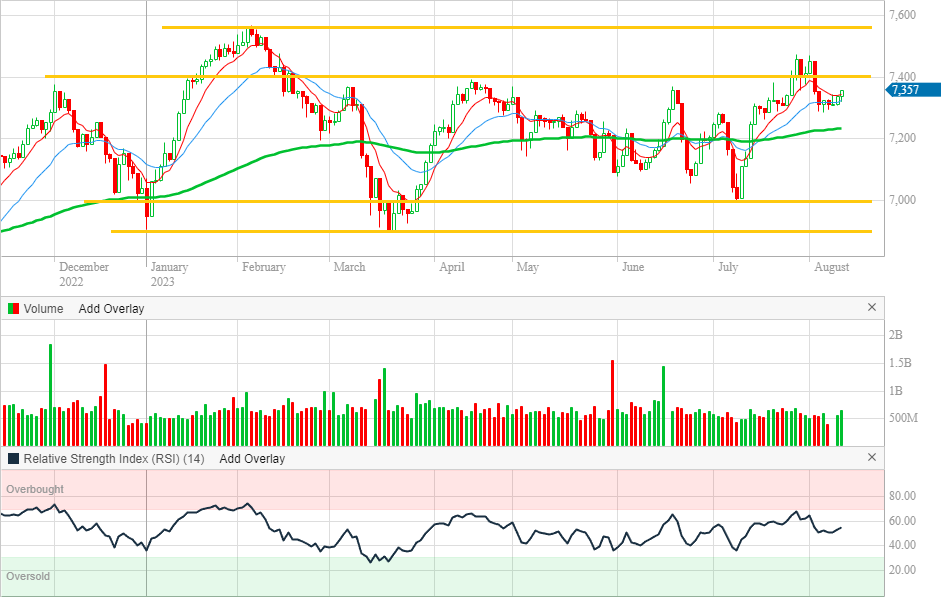Click the thick green long-term moving average line
This screenshot has height=597, width=945.
coord(300,148)
